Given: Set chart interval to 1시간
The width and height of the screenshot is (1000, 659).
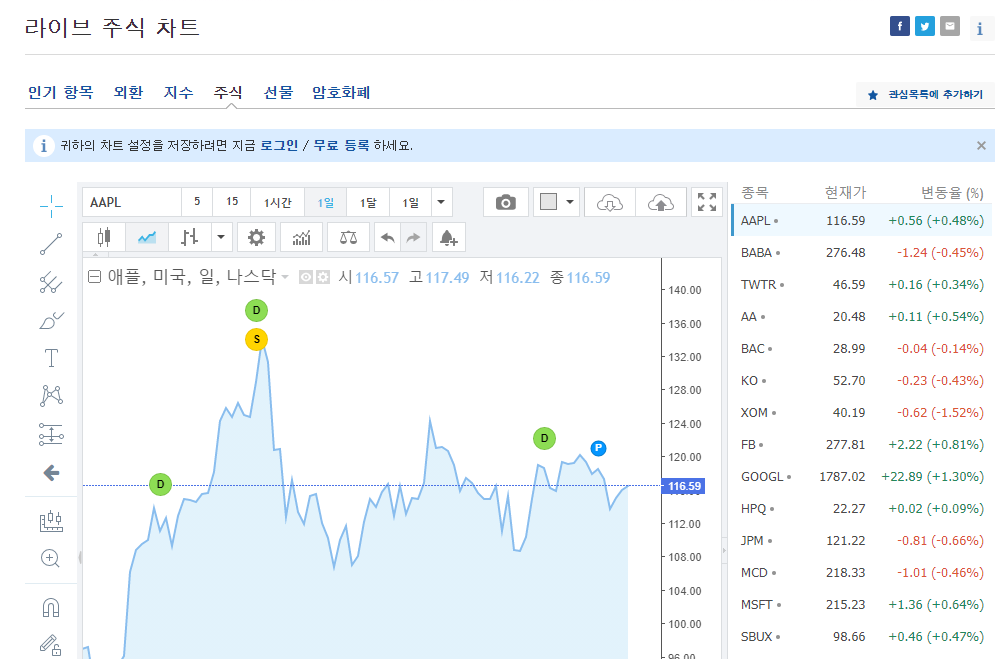Looking at the screenshot, I should pyautogui.click(x=277, y=202).
